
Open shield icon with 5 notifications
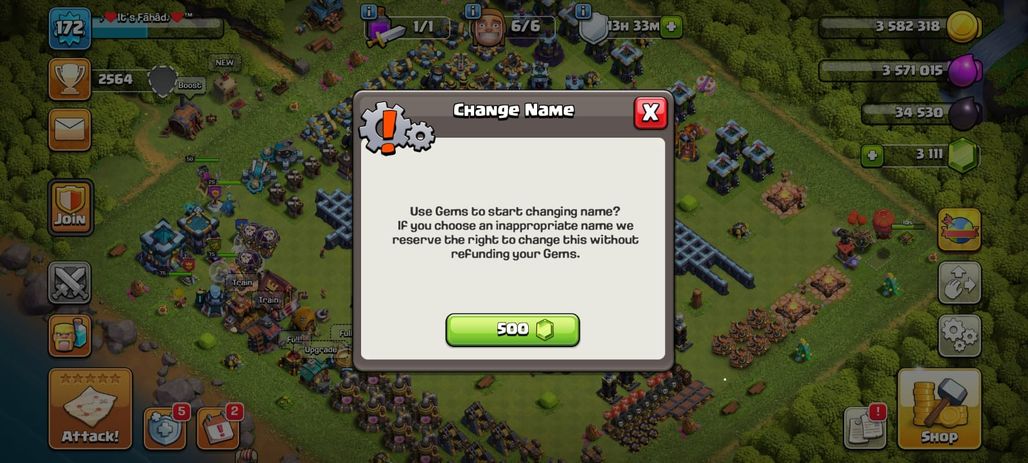click(x=165, y=427)
